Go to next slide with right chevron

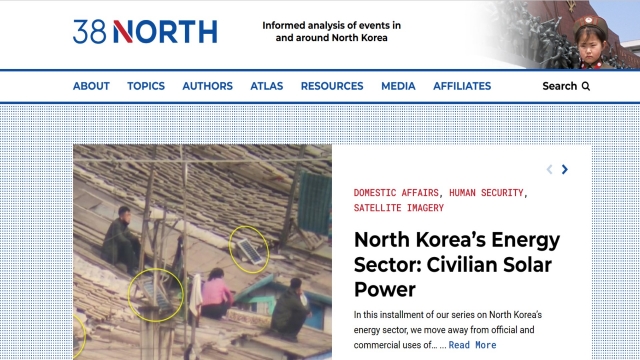tap(564, 169)
